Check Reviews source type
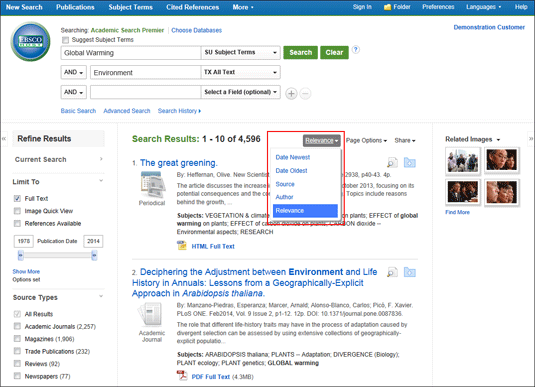The width and height of the screenshot is (535, 387). (x=17, y=363)
